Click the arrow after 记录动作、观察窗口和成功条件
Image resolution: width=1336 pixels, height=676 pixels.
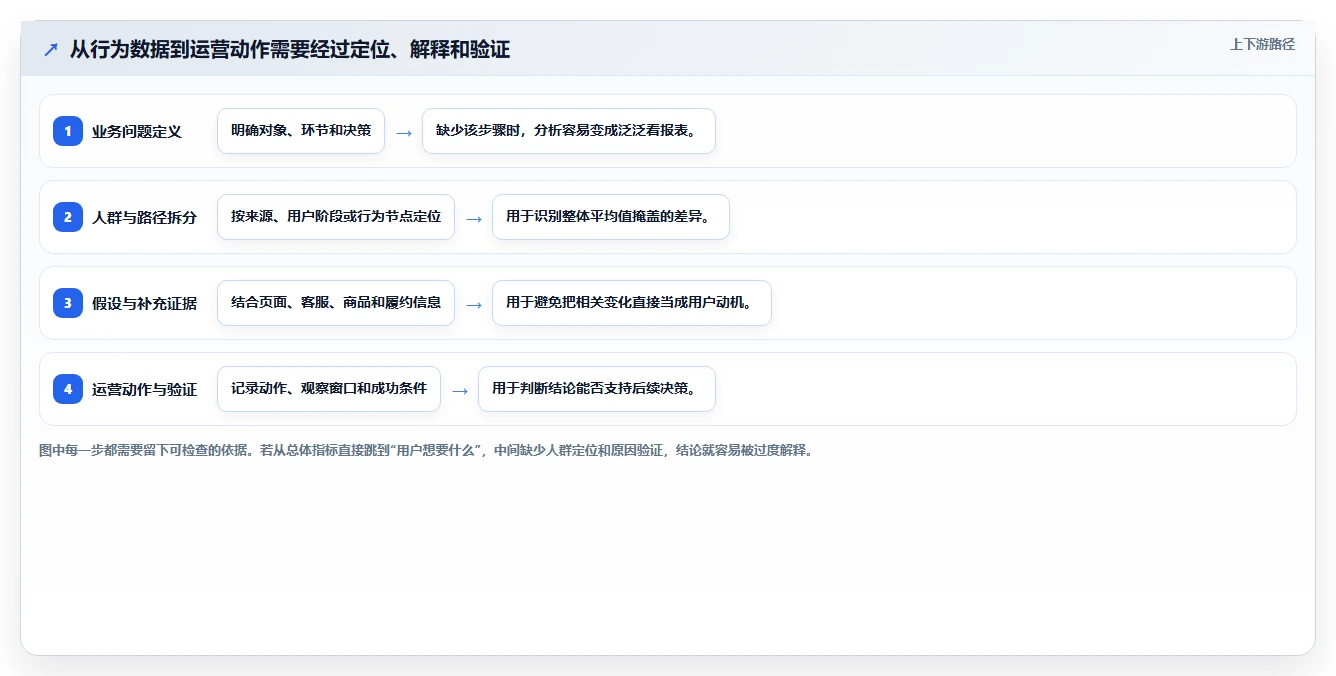pyautogui.click(x=460, y=390)
